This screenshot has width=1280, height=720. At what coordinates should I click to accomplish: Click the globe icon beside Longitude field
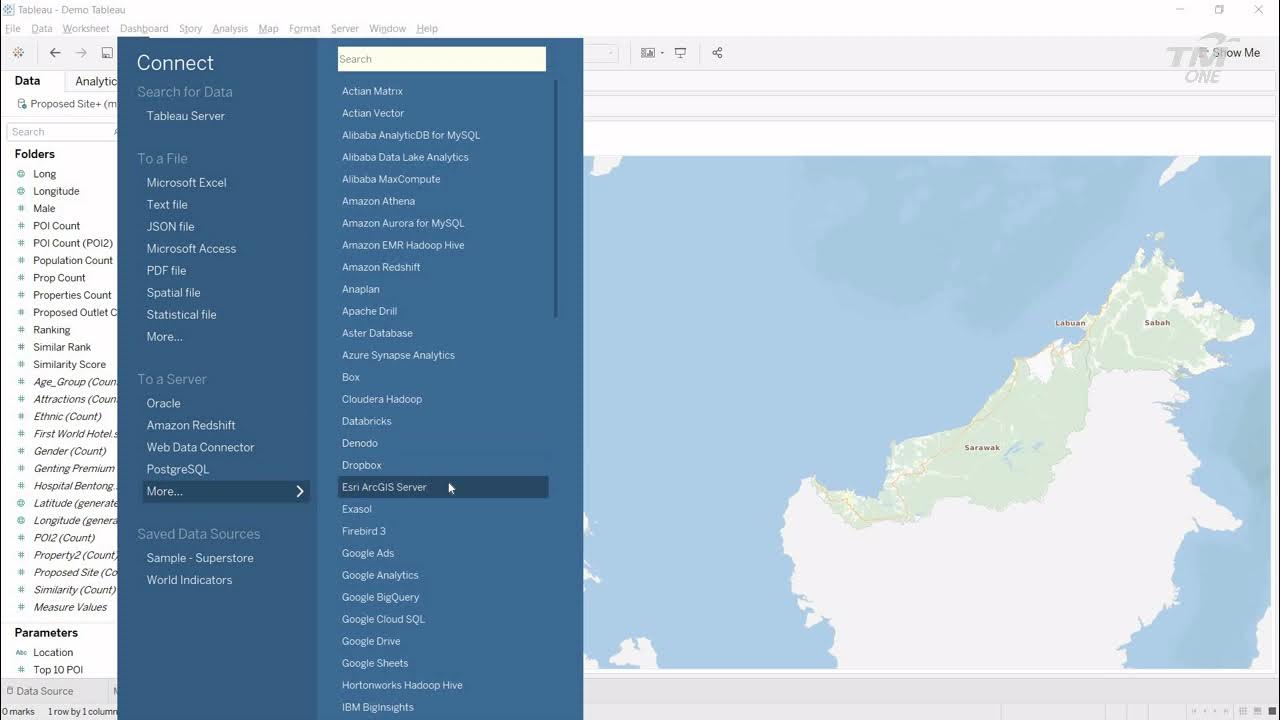[21, 191]
